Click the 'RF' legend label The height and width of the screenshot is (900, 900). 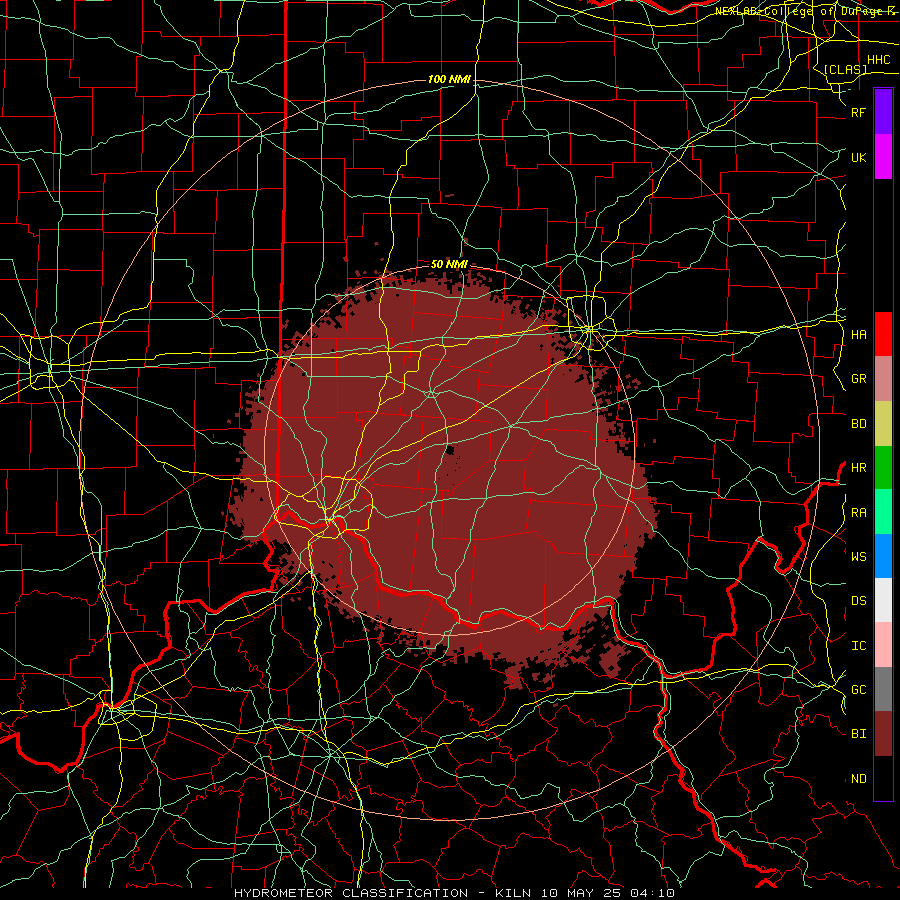pyautogui.click(x=858, y=112)
